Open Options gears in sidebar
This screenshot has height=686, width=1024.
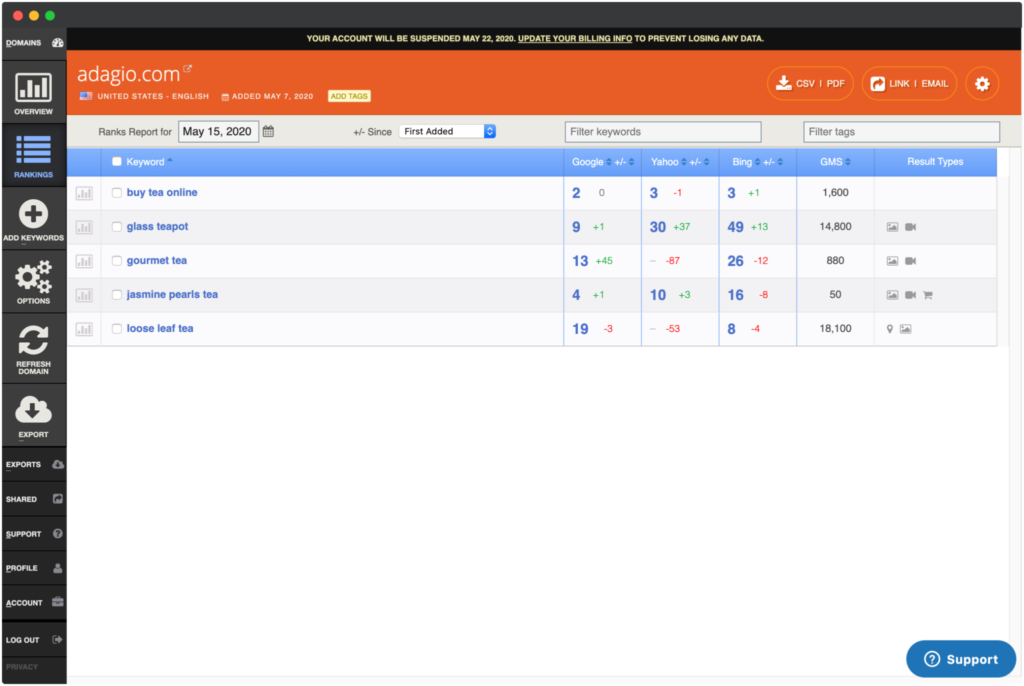click(x=33, y=277)
